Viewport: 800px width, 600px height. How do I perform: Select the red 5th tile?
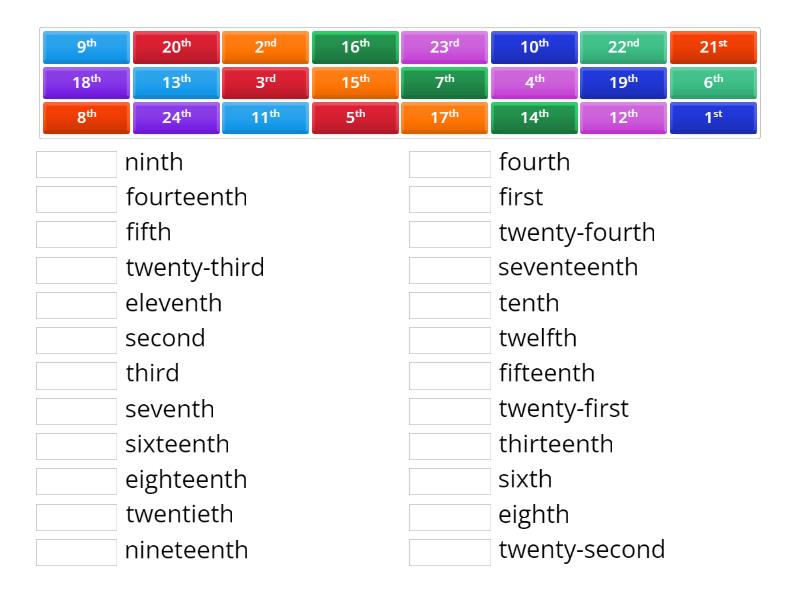[x=354, y=118]
